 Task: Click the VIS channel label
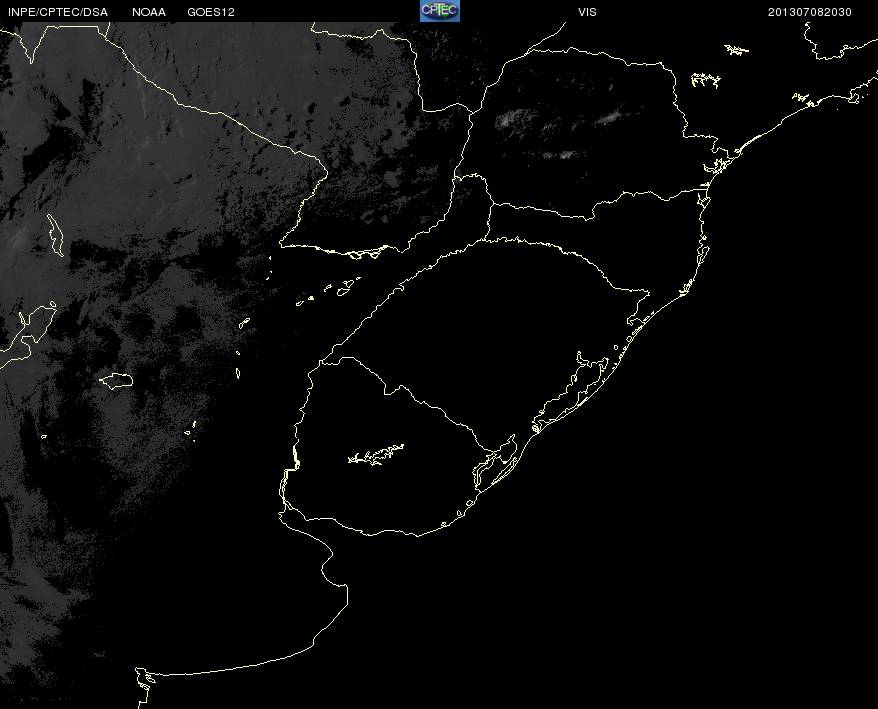pyautogui.click(x=587, y=12)
